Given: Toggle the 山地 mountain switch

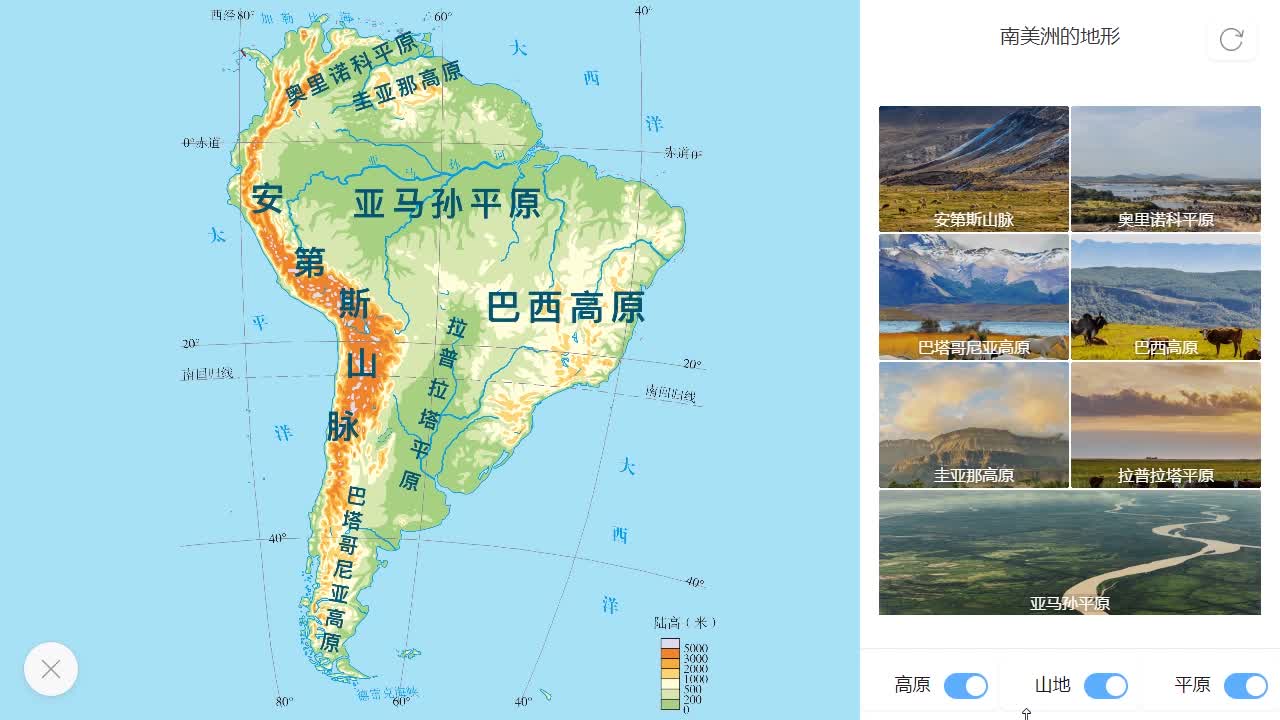Looking at the screenshot, I should pos(1106,685).
